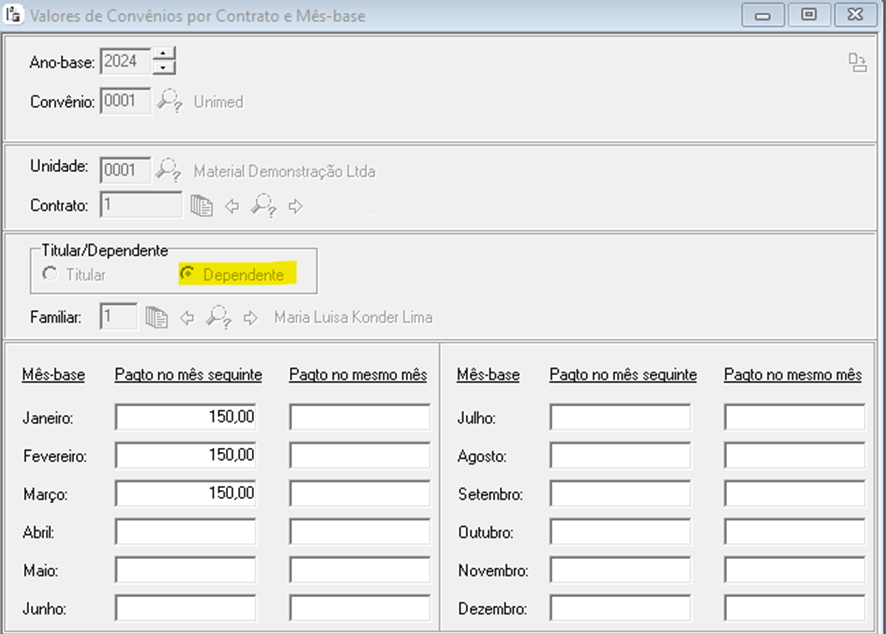This screenshot has height=634, width=886.
Task: Open the Contrato list icon
Action: (202, 206)
